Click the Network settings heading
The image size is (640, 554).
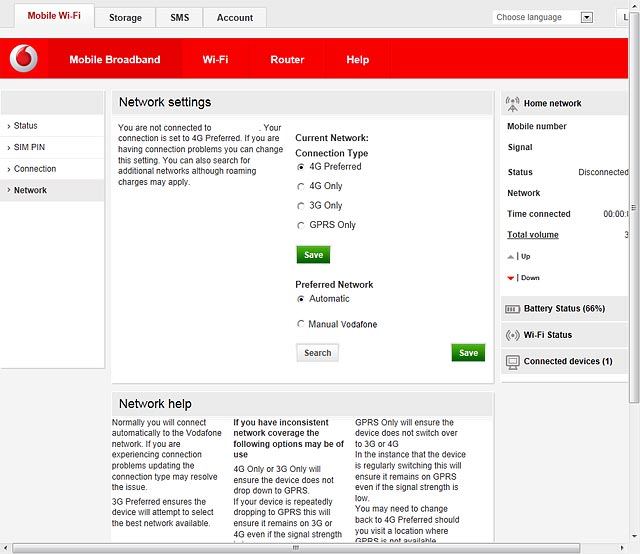(165, 102)
